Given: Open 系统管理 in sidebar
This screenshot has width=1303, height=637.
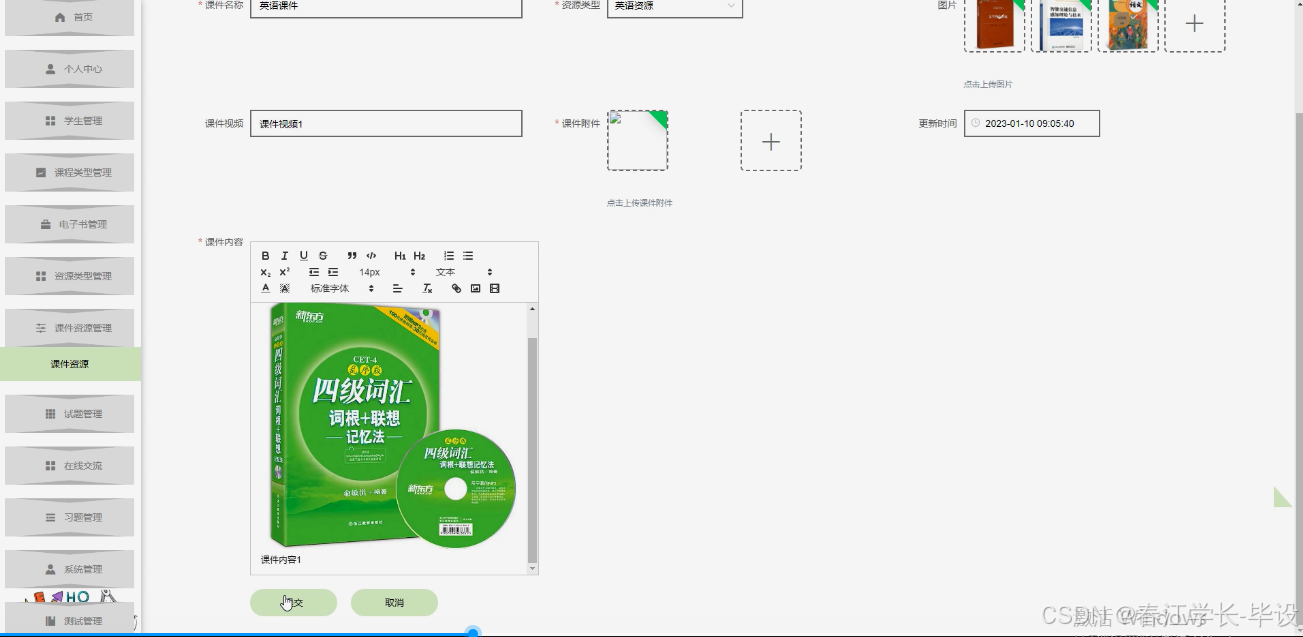Looking at the screenshot, I should point(70,569).
